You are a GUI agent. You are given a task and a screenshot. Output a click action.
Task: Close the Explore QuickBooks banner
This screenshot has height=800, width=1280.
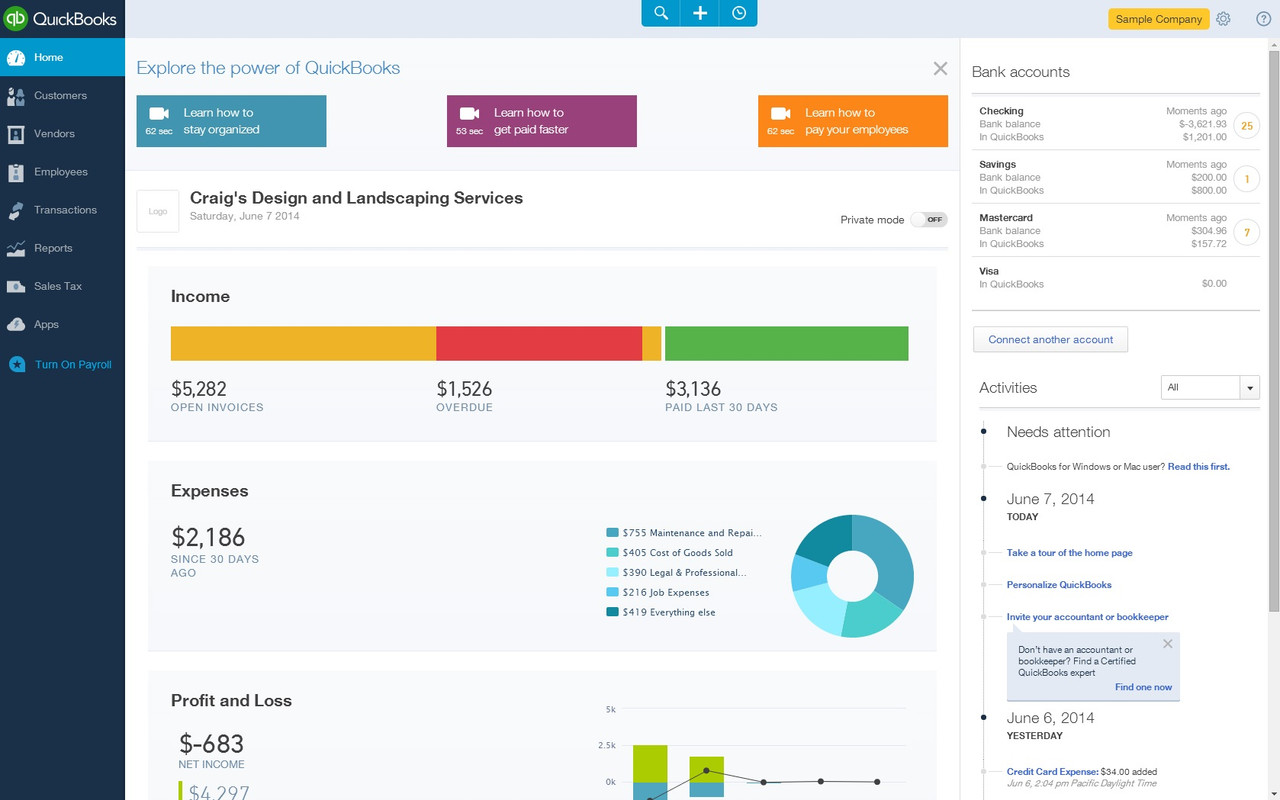coord(940,68)
